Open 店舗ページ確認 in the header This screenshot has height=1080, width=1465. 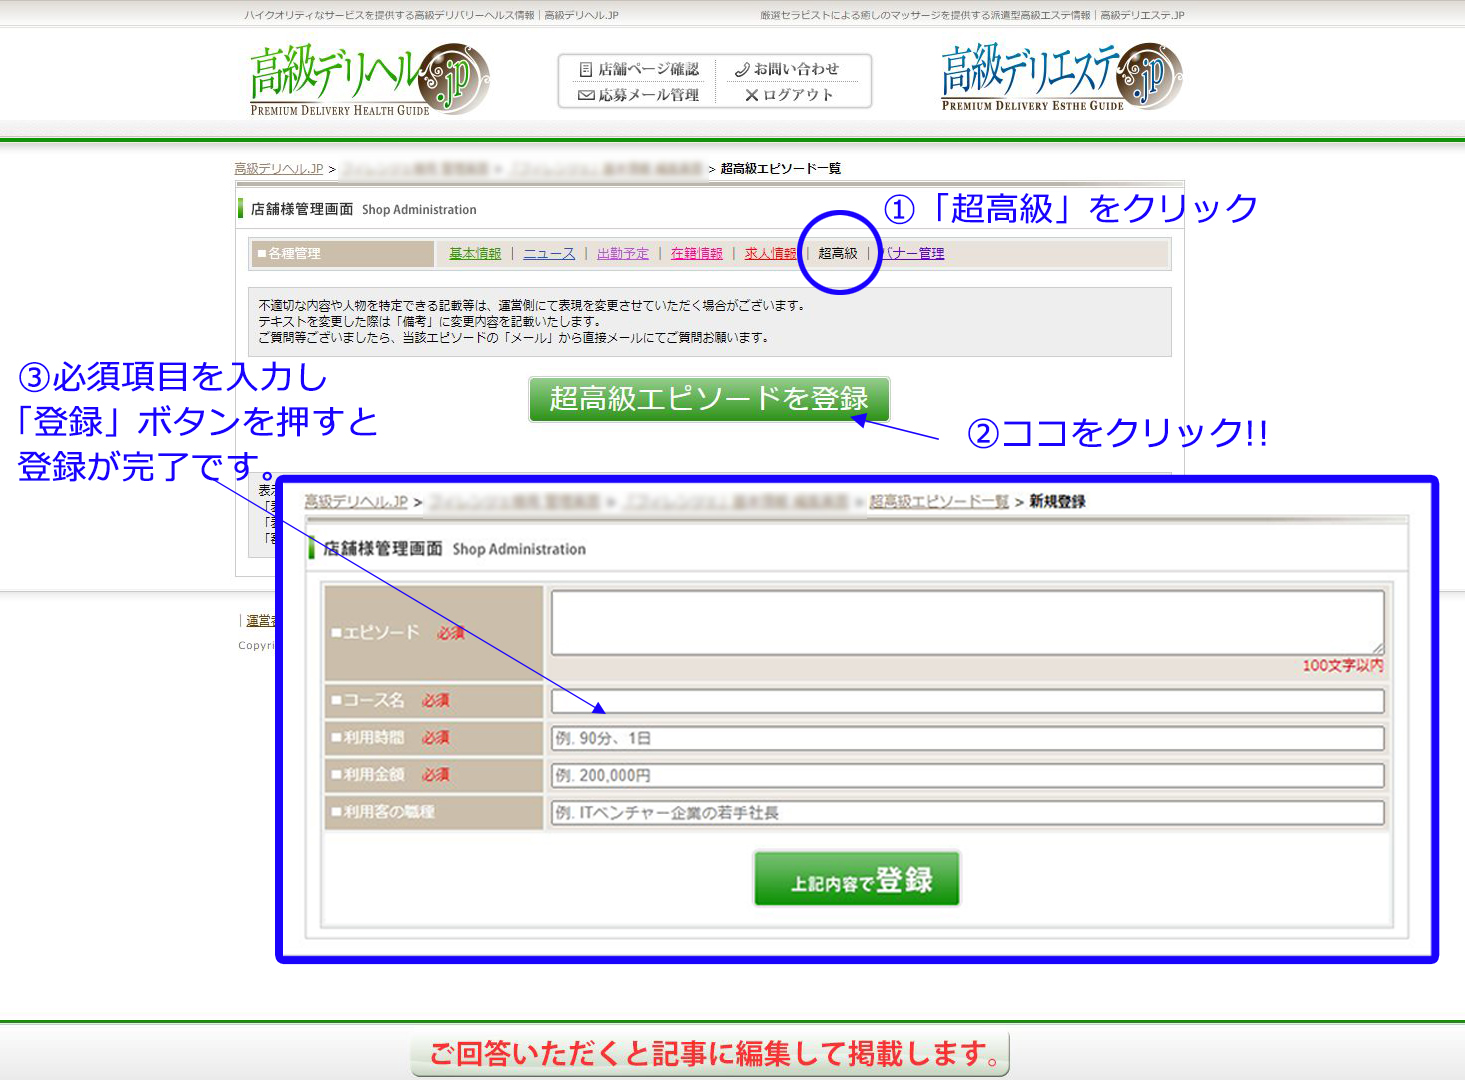pos(639,69)
